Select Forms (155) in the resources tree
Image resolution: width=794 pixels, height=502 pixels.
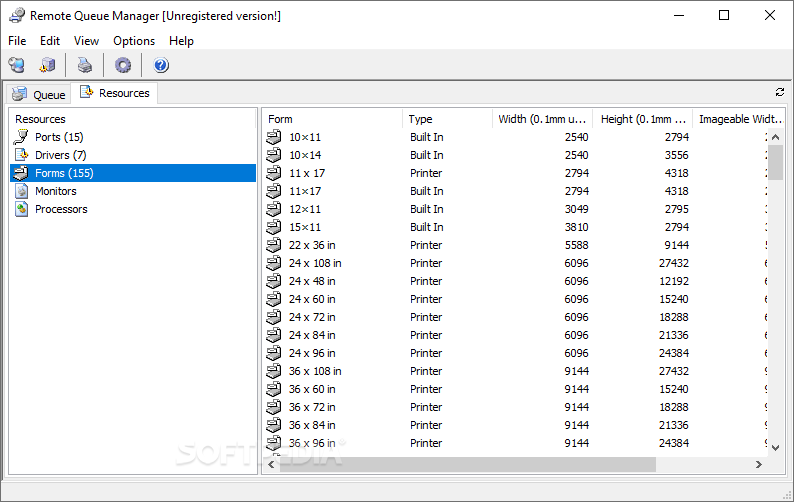click(133, 173)
